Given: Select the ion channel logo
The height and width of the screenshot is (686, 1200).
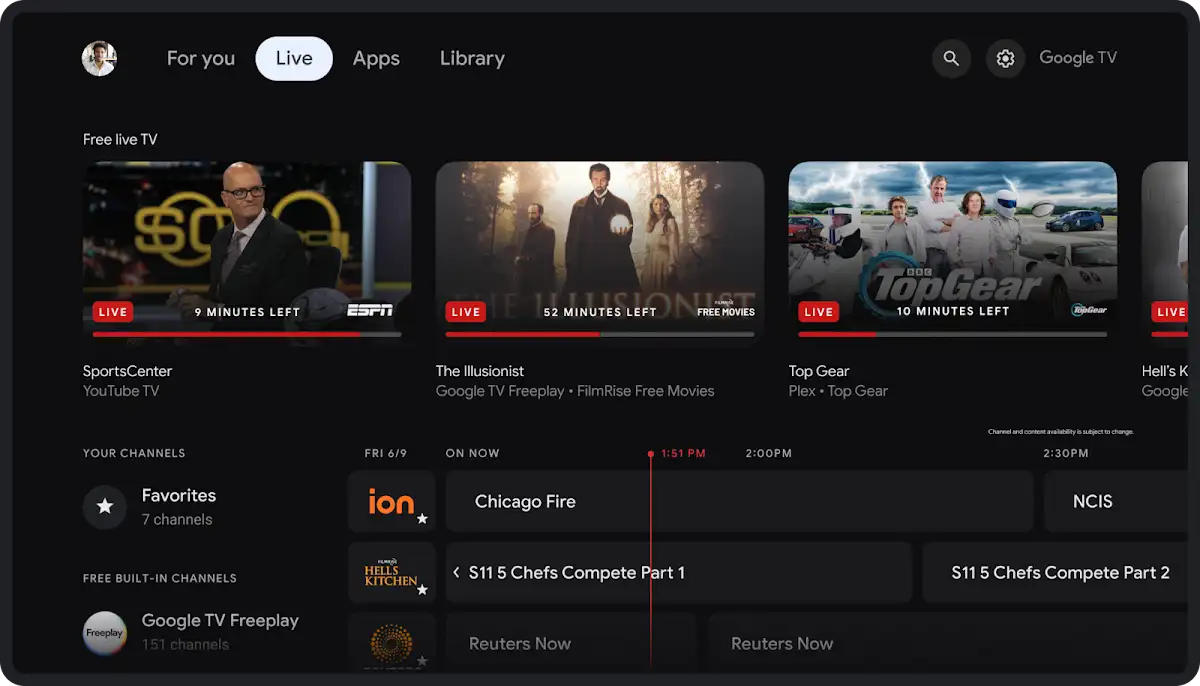Looking at the screenshot, I should (392, 501).
